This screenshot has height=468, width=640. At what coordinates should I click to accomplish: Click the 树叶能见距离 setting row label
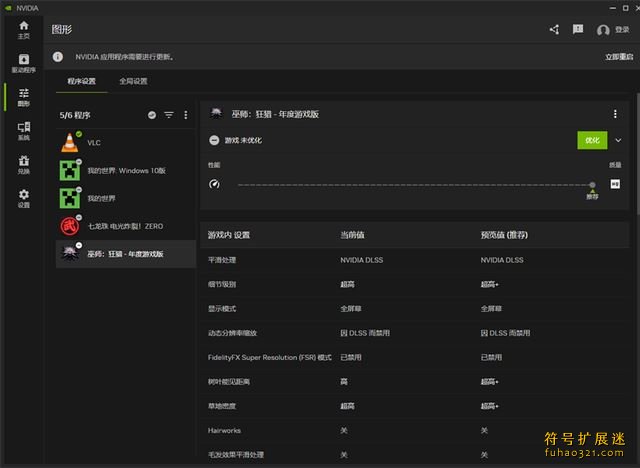(x=229, y=382)
